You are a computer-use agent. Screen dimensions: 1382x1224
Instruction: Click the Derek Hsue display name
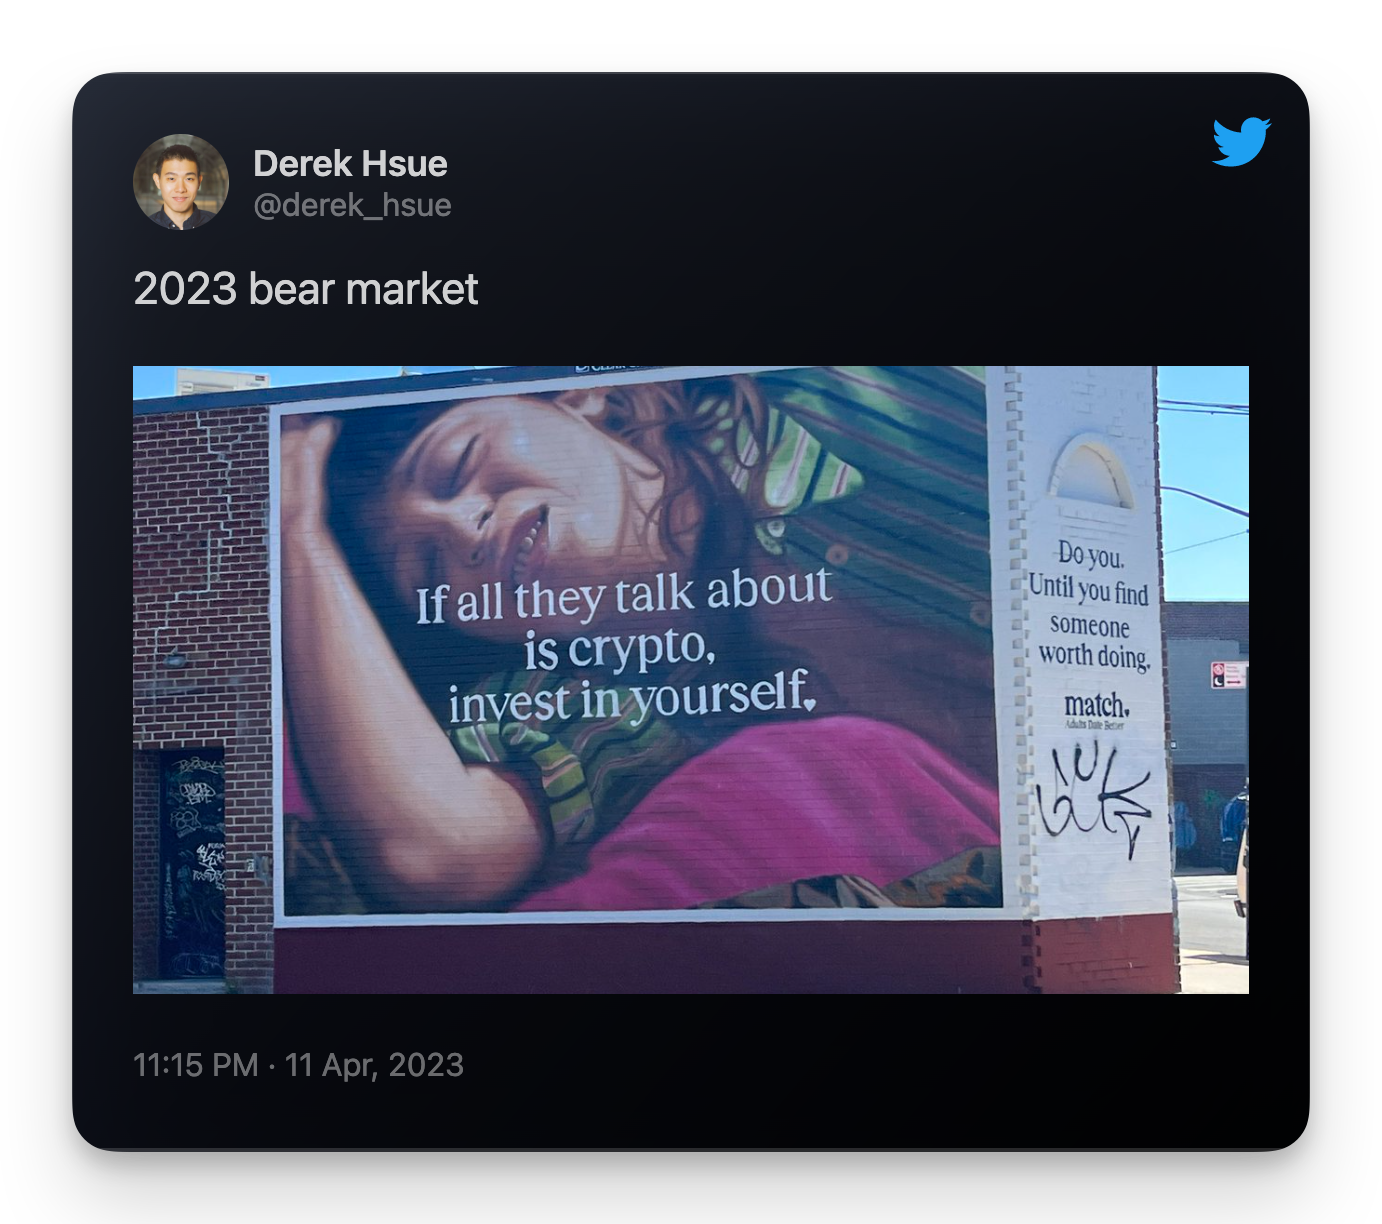(350, 163)
